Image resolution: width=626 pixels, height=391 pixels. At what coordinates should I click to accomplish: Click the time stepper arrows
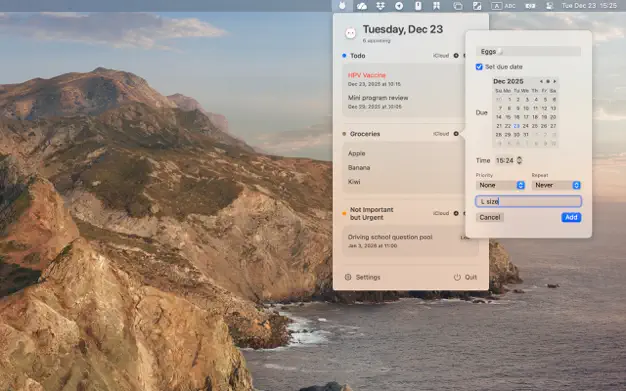(x=519, y=160)
